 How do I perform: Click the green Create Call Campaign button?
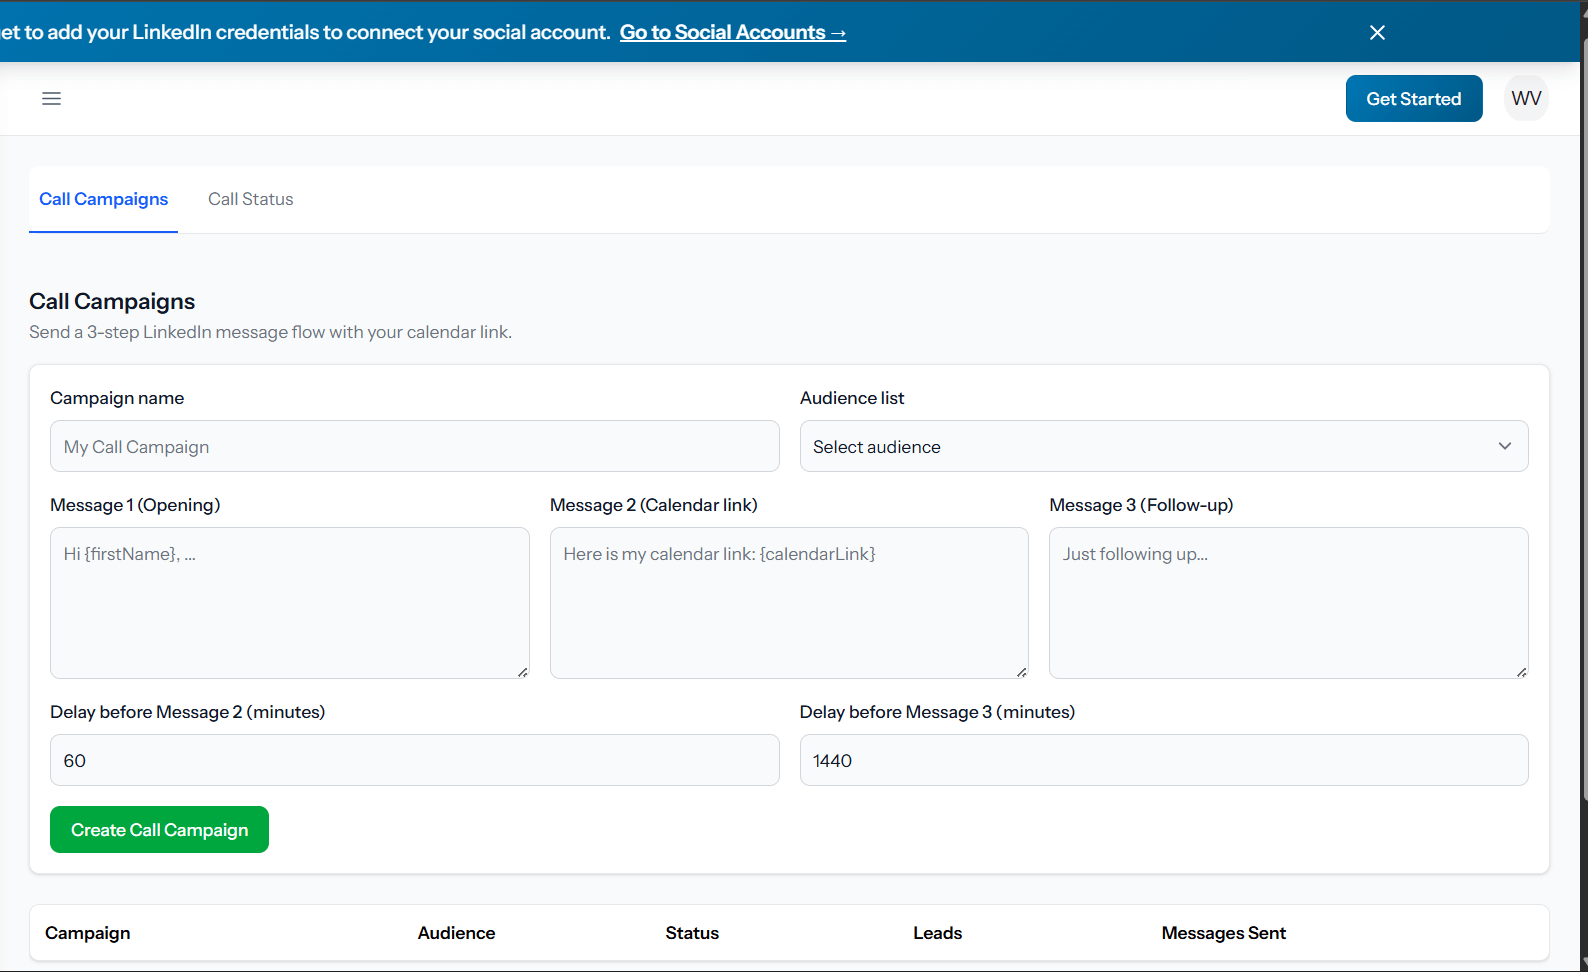tap(159, 830)
